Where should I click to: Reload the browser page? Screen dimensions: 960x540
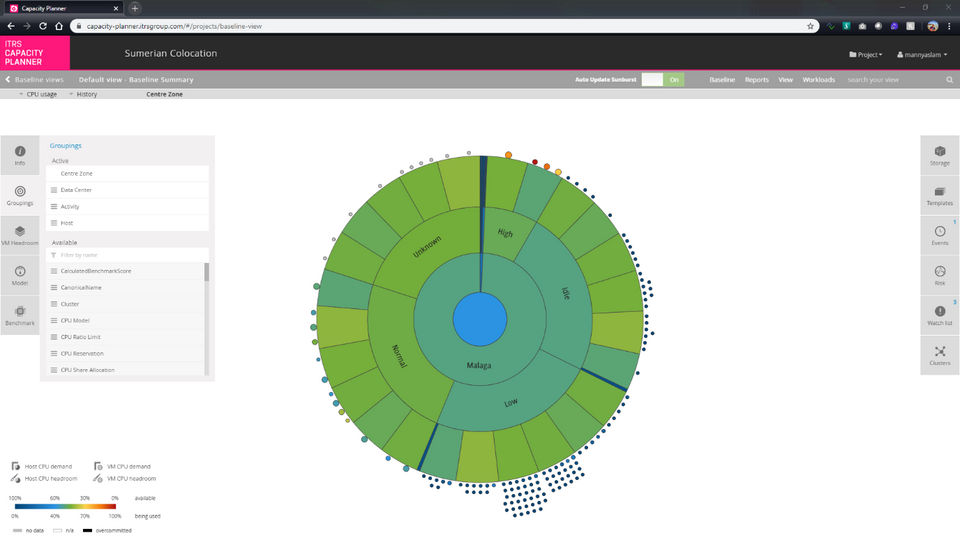(43, 26)
